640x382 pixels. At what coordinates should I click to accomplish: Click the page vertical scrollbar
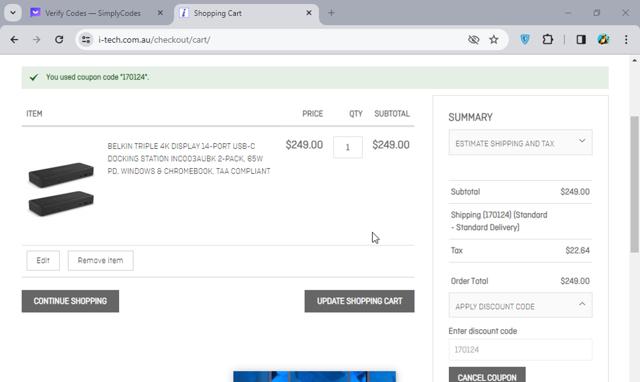click(x=634, y=184)
